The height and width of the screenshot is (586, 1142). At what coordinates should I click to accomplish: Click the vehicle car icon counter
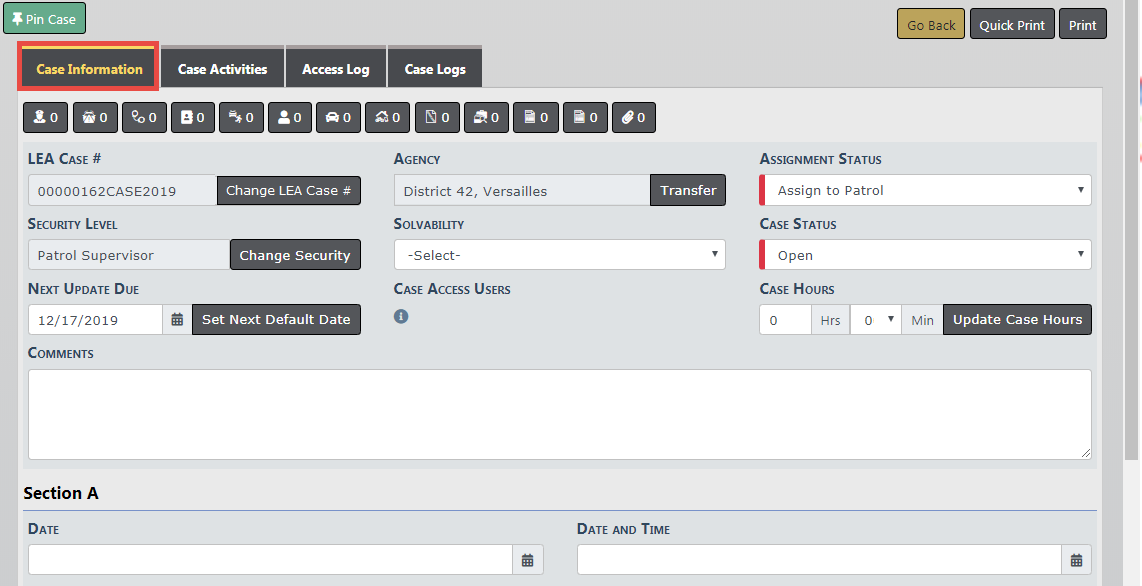[x=339, y=118]
